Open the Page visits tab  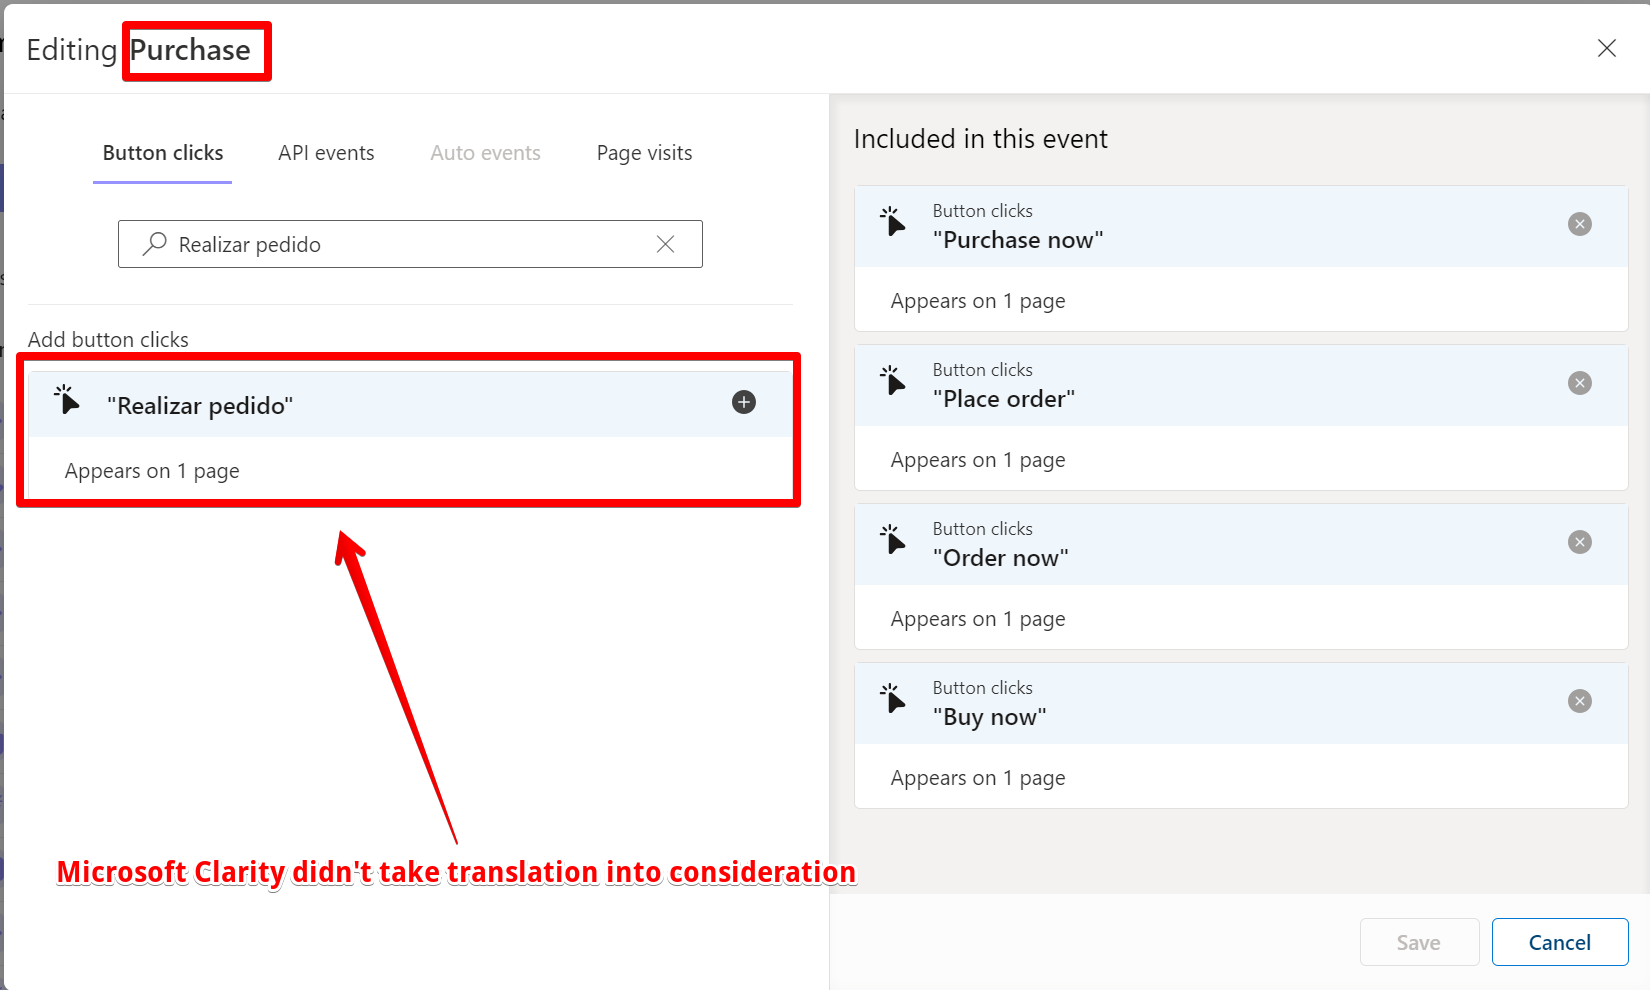644,153
